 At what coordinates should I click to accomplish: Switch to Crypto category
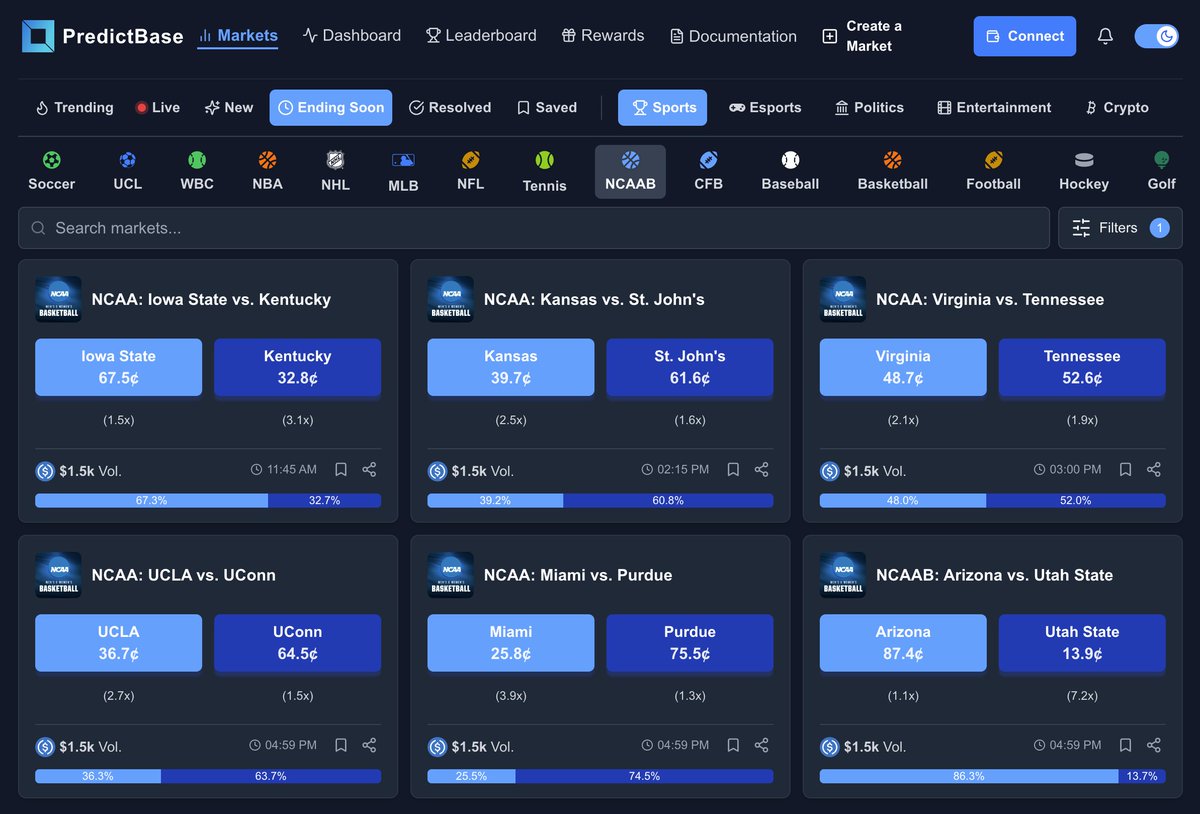(x=1117, y=107)
